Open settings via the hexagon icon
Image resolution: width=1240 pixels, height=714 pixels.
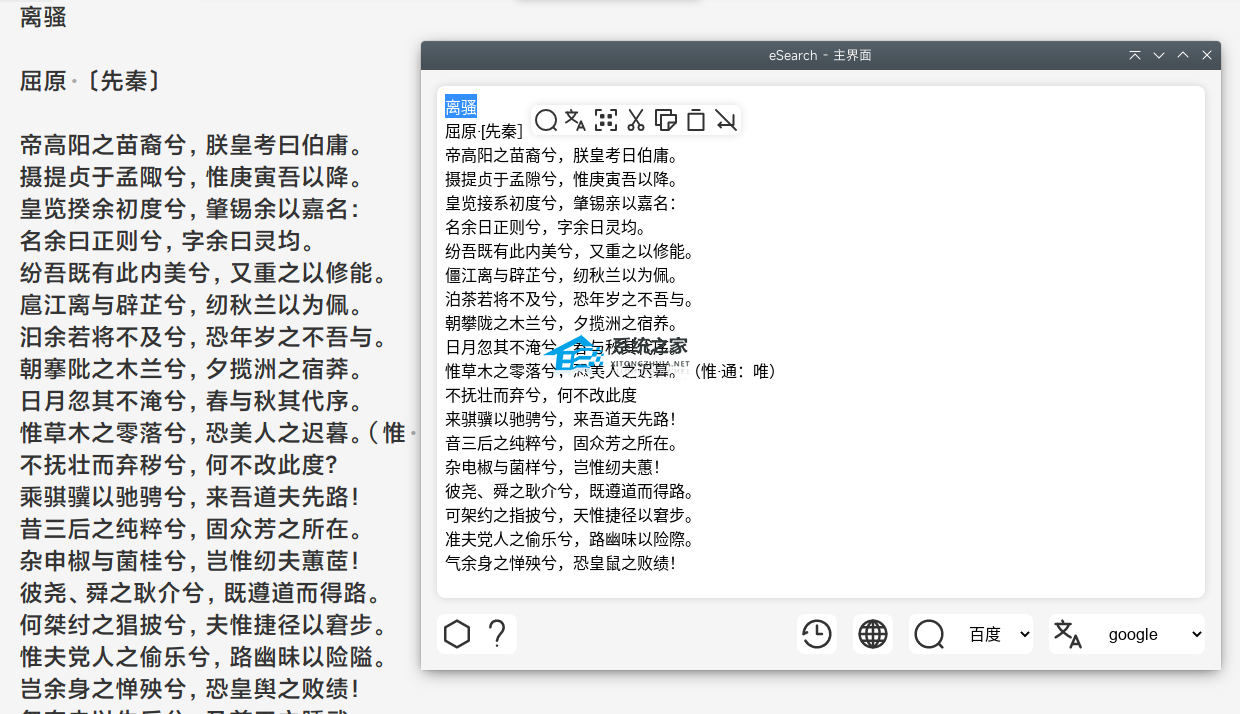pos(457,634)
